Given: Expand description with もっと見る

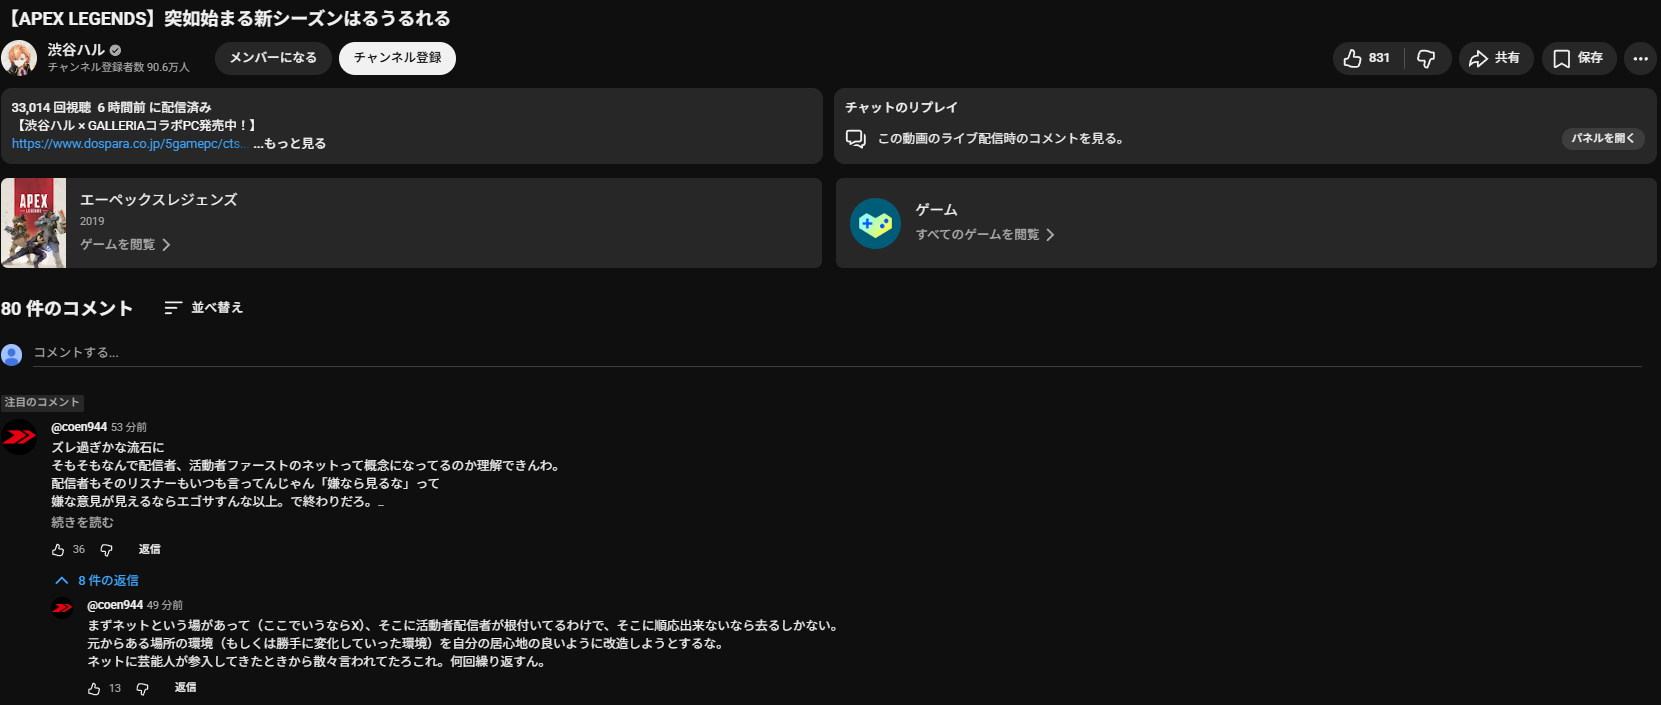Looking at the screenshot, I should [290, 144].
